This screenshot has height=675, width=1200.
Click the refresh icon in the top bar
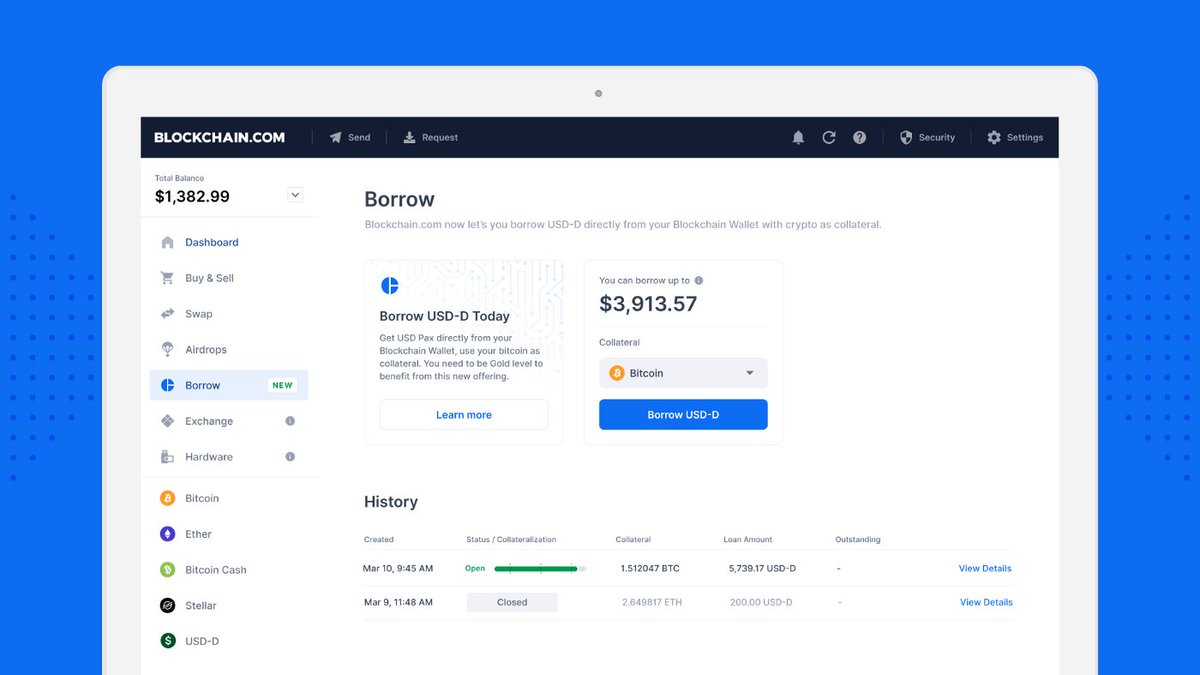pyautogui.click(x=829, y=137)
